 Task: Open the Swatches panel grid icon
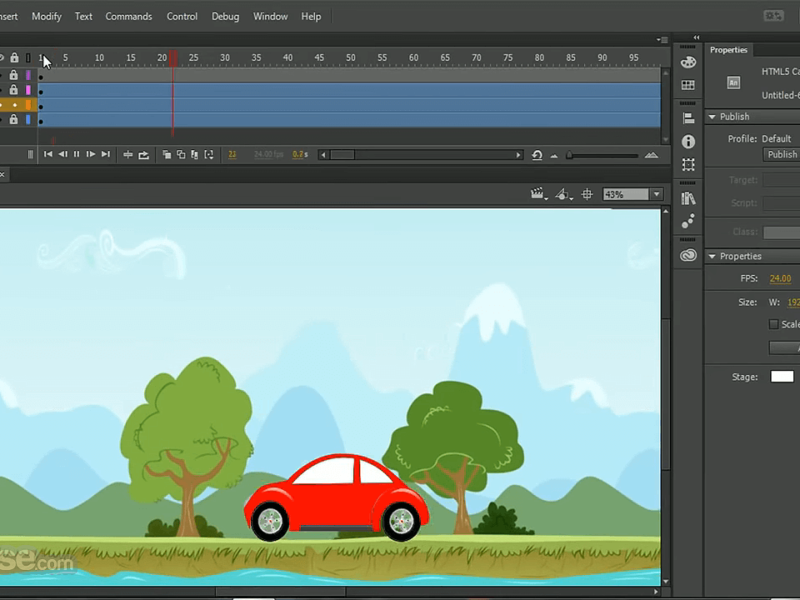tap(688, 85)
